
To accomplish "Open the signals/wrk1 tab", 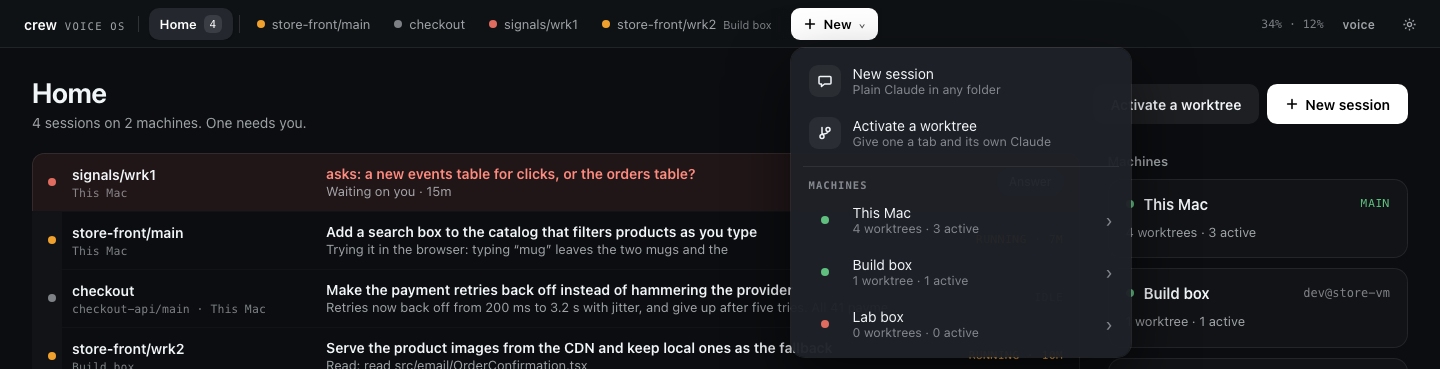I will pyautogui.click(x=533, y=25).
